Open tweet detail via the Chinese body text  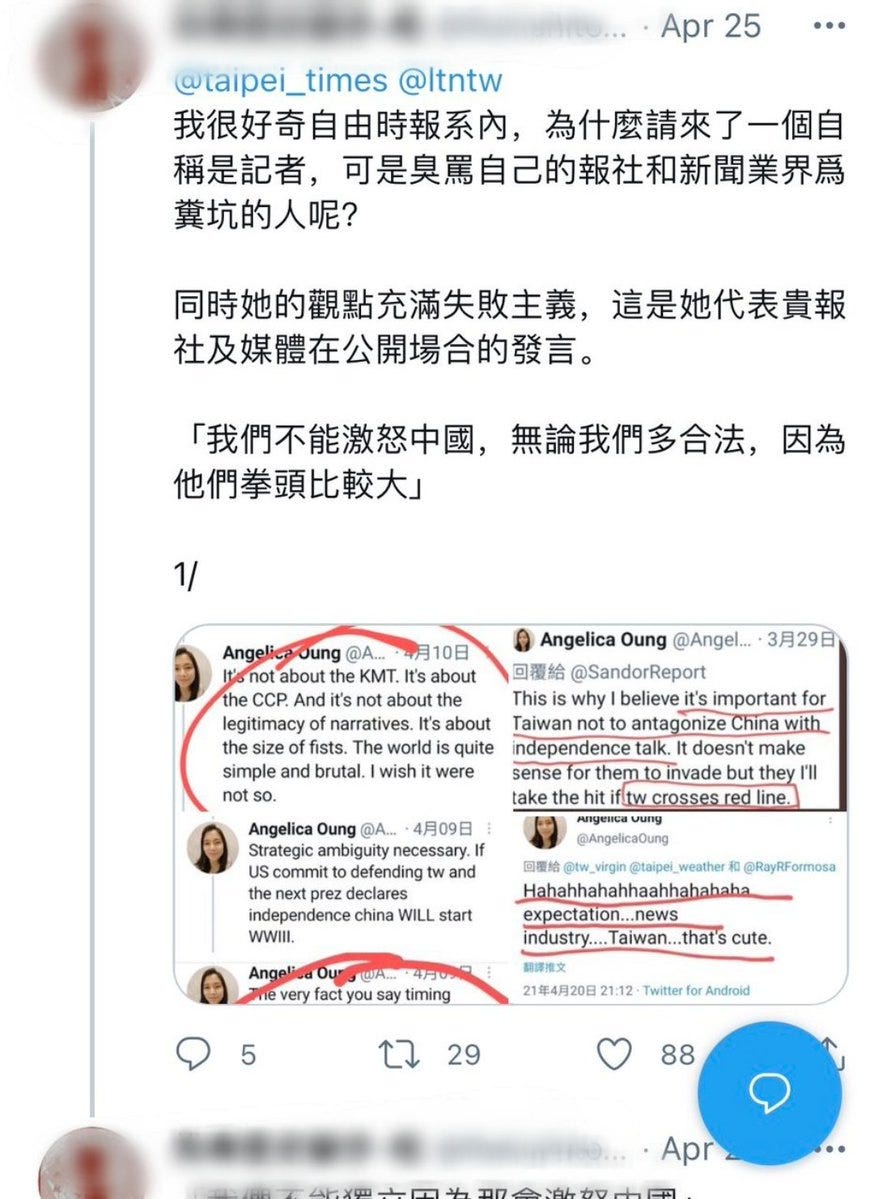coord(509,305)
